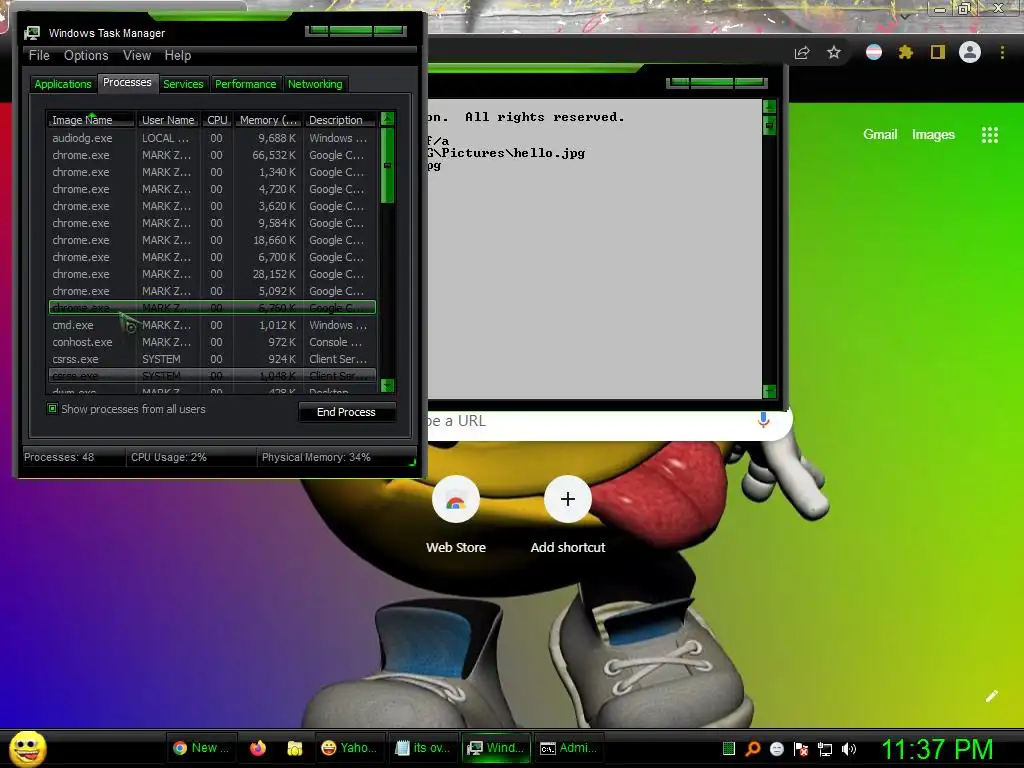Click Add shortcut plus button
Viewport: 1024px width, 768px height.
pos(568,500)
